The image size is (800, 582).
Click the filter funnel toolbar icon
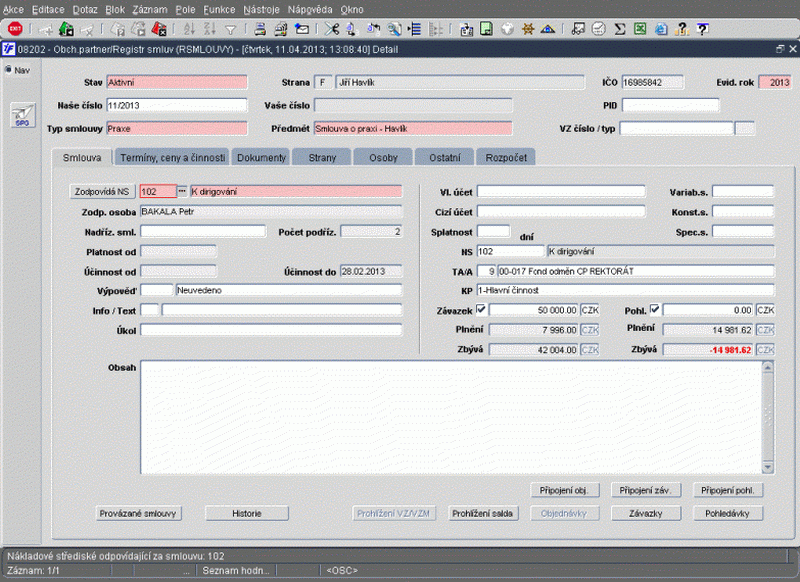coord(231,29)
